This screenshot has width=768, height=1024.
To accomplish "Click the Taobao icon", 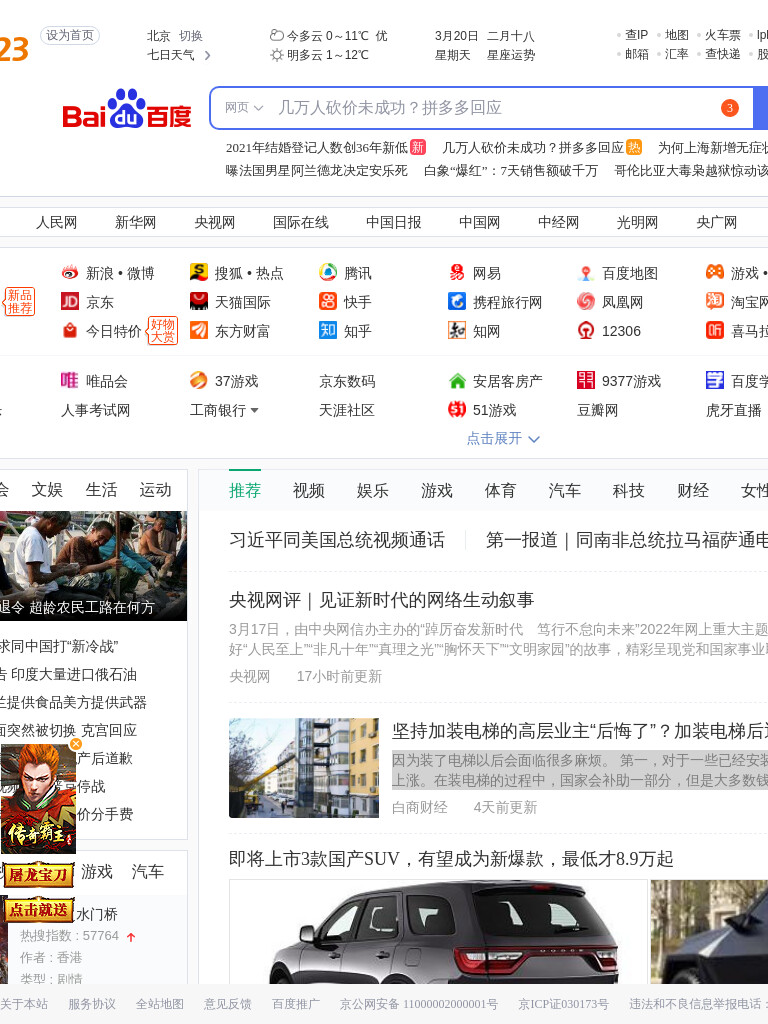I will tap(715, 301).
